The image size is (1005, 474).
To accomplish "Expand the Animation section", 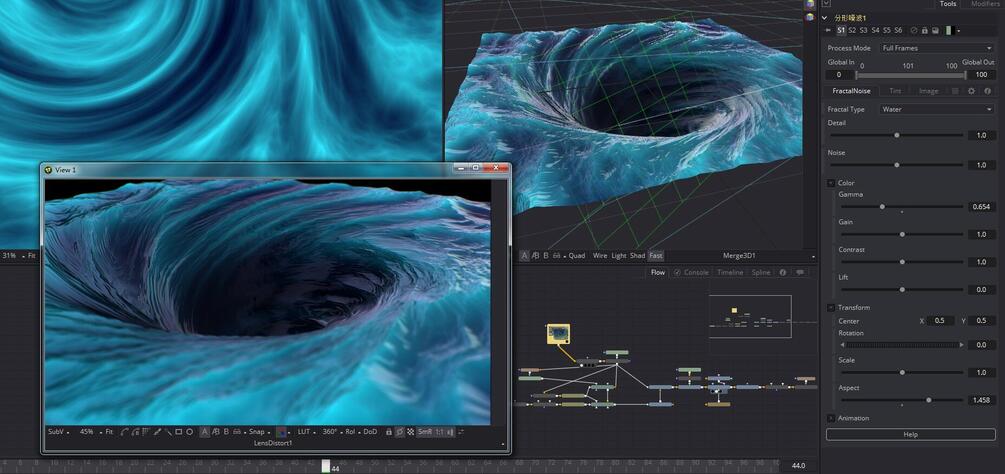I will [x=831, y=418].
